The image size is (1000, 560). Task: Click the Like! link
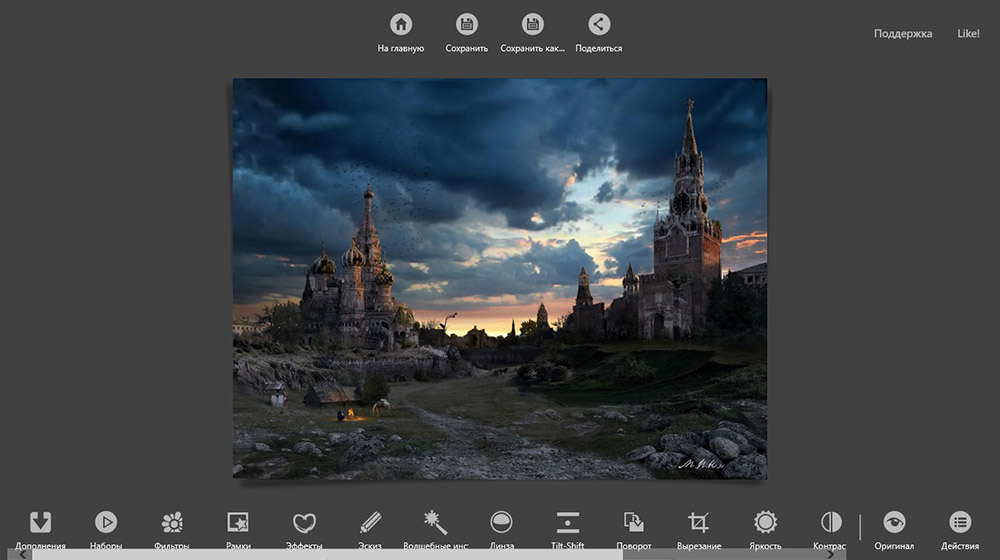[x=968, y=33]
